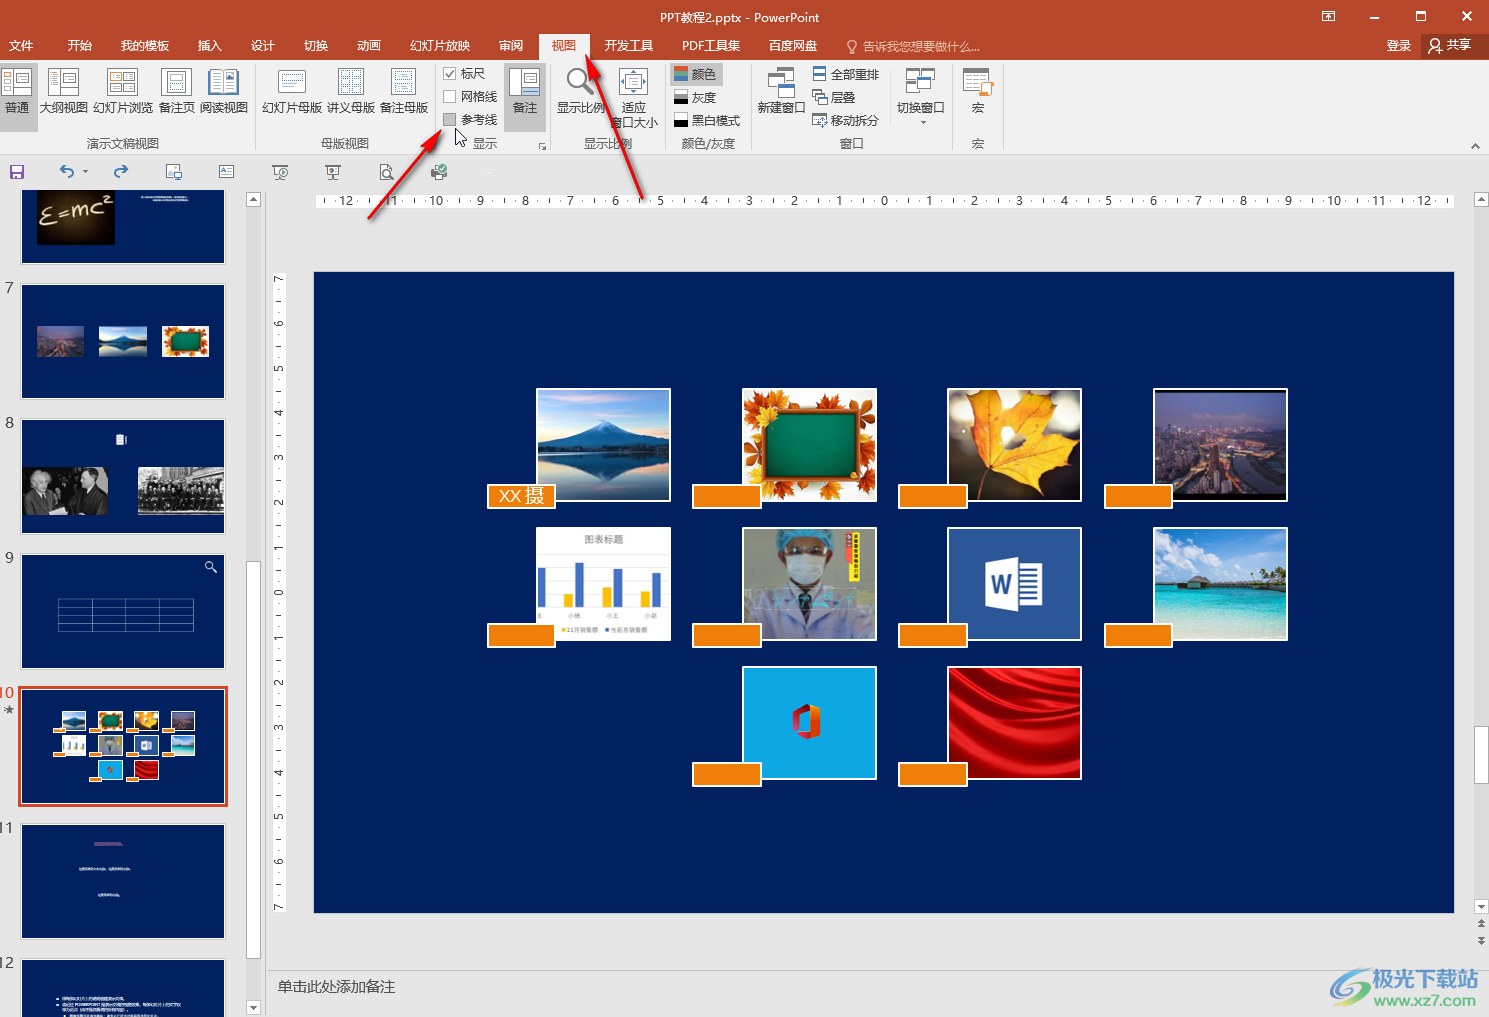Viewport: 1489px width, 1017px height.
Task: Open the 审阅 review tab
Action: [x=511, y=46]
